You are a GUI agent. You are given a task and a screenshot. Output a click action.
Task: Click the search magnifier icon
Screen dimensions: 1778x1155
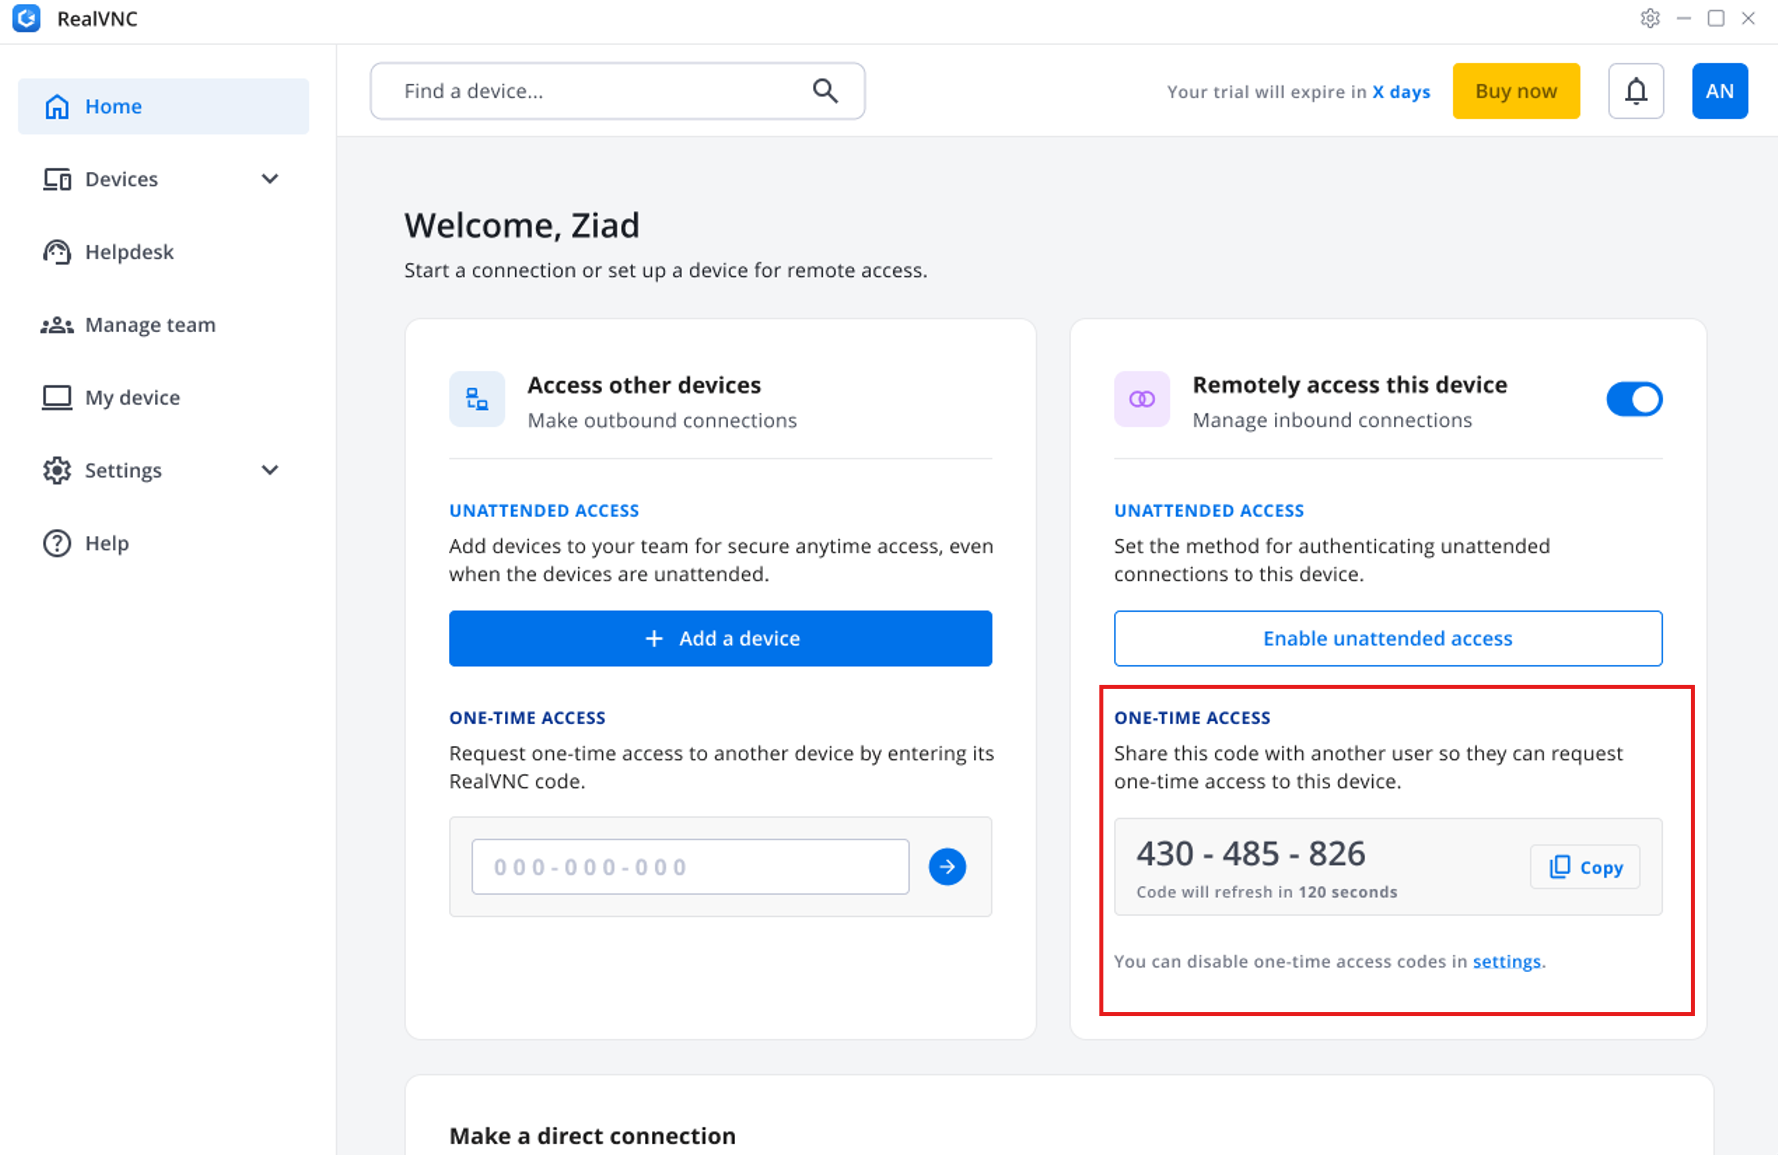pos(825,91)
